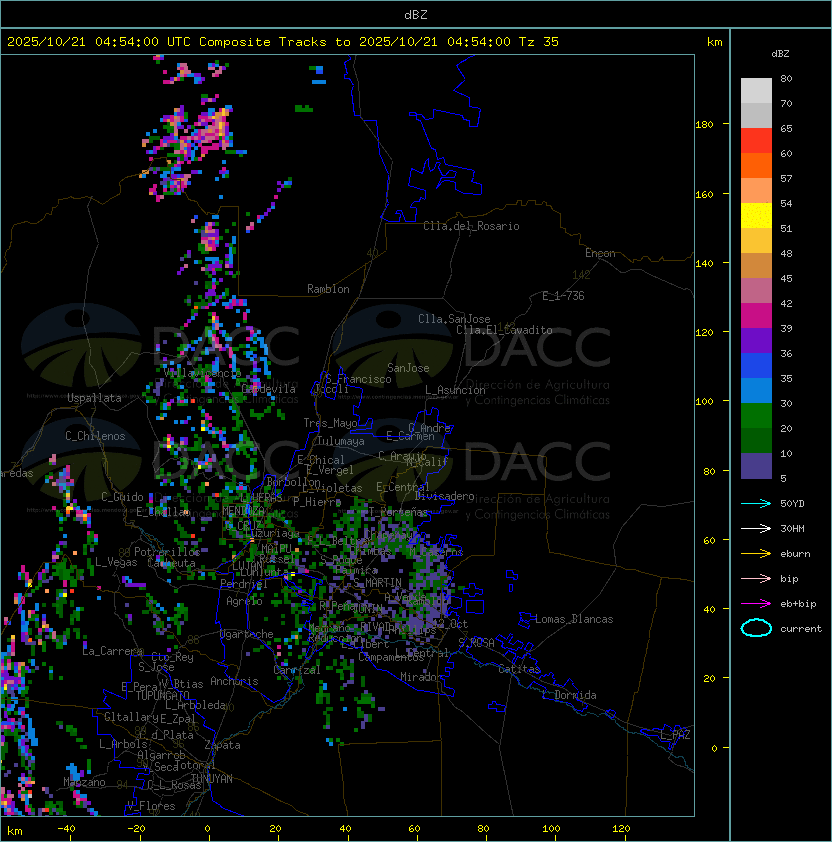Click the 'S_Francisco' map label
Image resolution: width=832 pixels, height=842 pixels.
(358, 379)
